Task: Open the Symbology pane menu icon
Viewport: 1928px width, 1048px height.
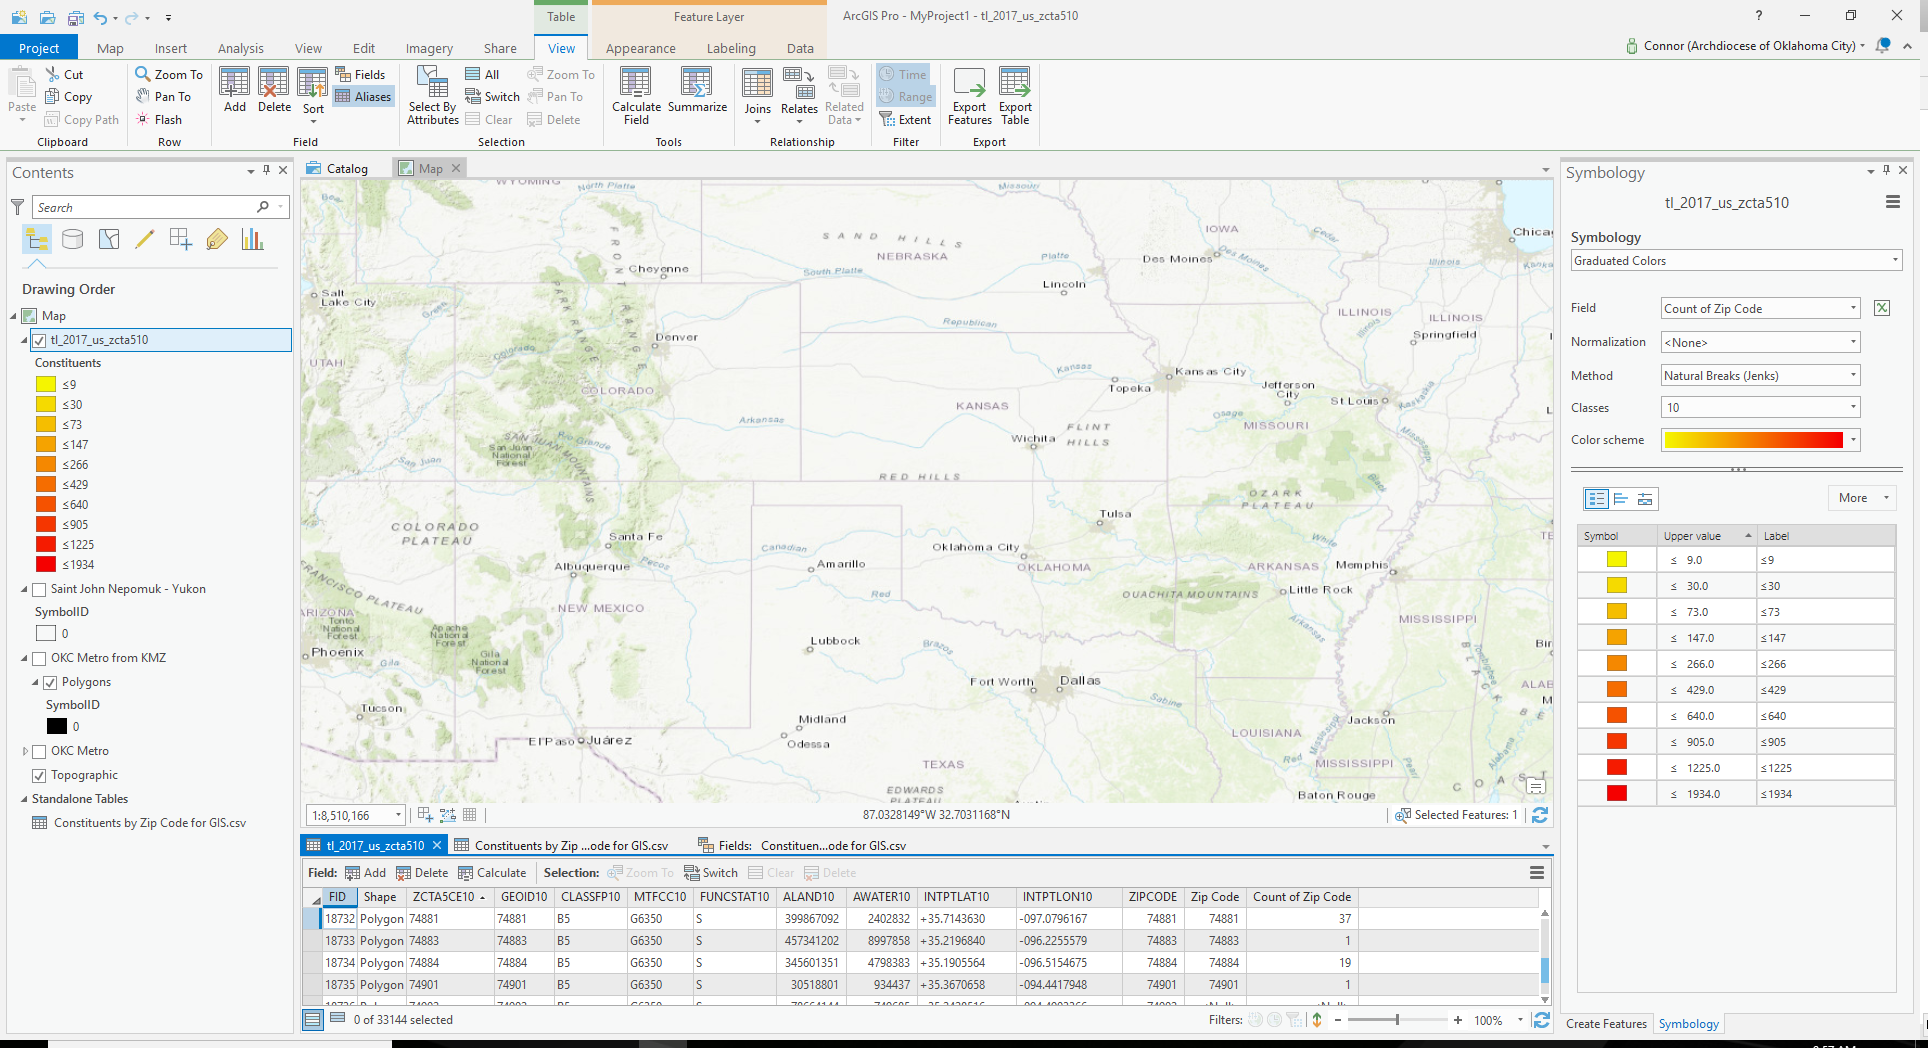Action: pyautogui.click(x=1893, y=202)
